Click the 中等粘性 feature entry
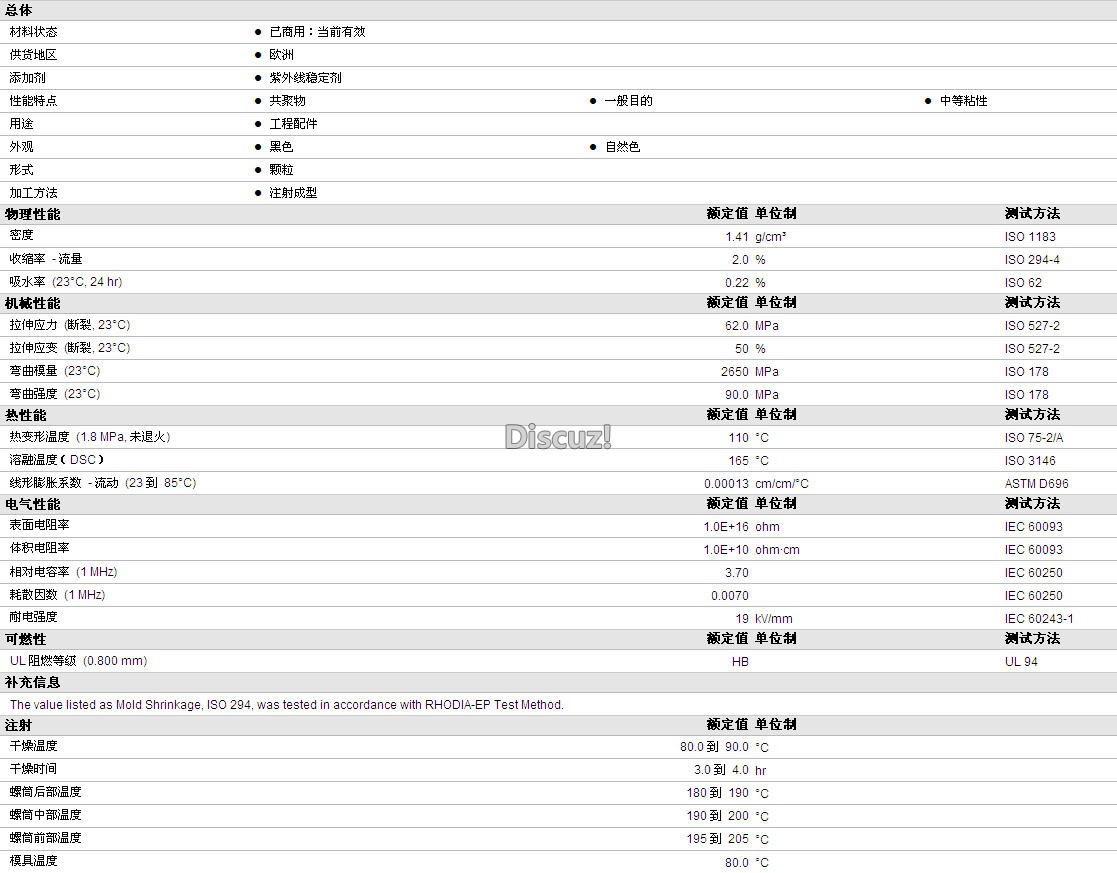The width and height of the screenshot is (1117, 873). click(963, 101)
